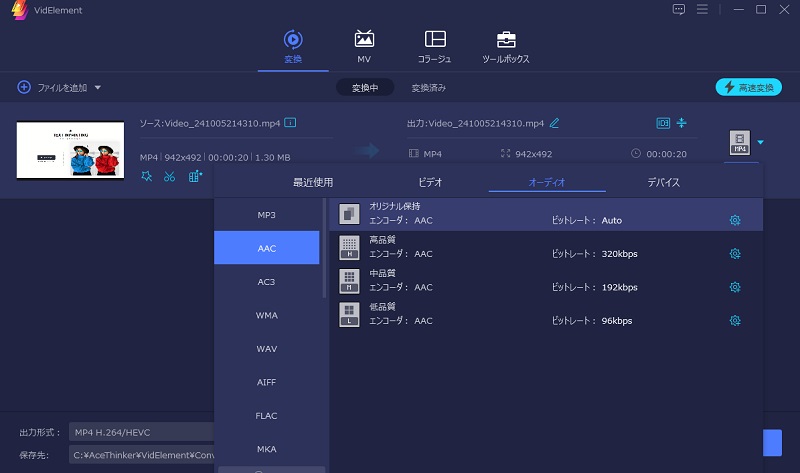Click the source file size 1.30 MB
Viewport: 800px width, 473px height.
pyautogui.click(x=272, y=158)
